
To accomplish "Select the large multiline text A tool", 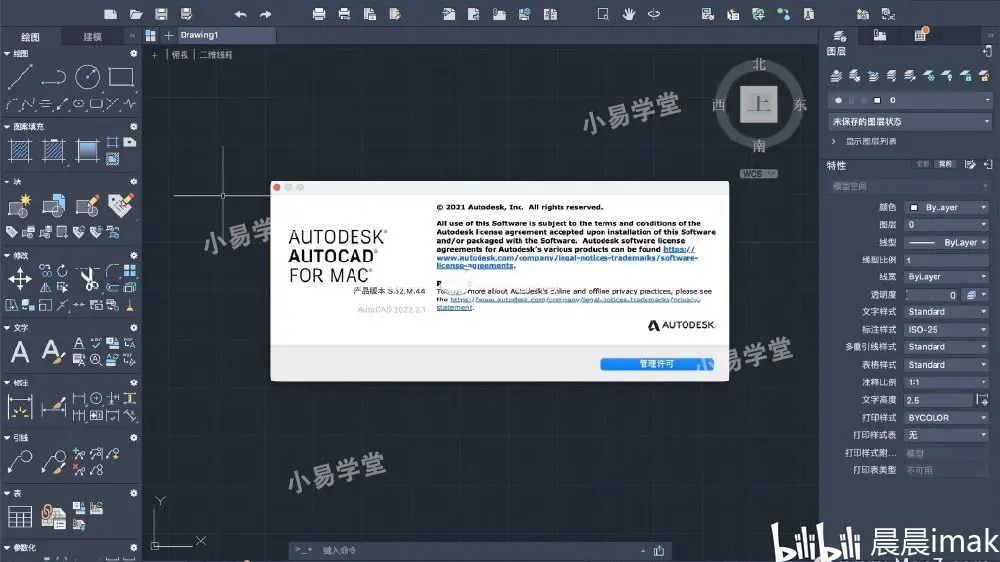I will point(20,351).
